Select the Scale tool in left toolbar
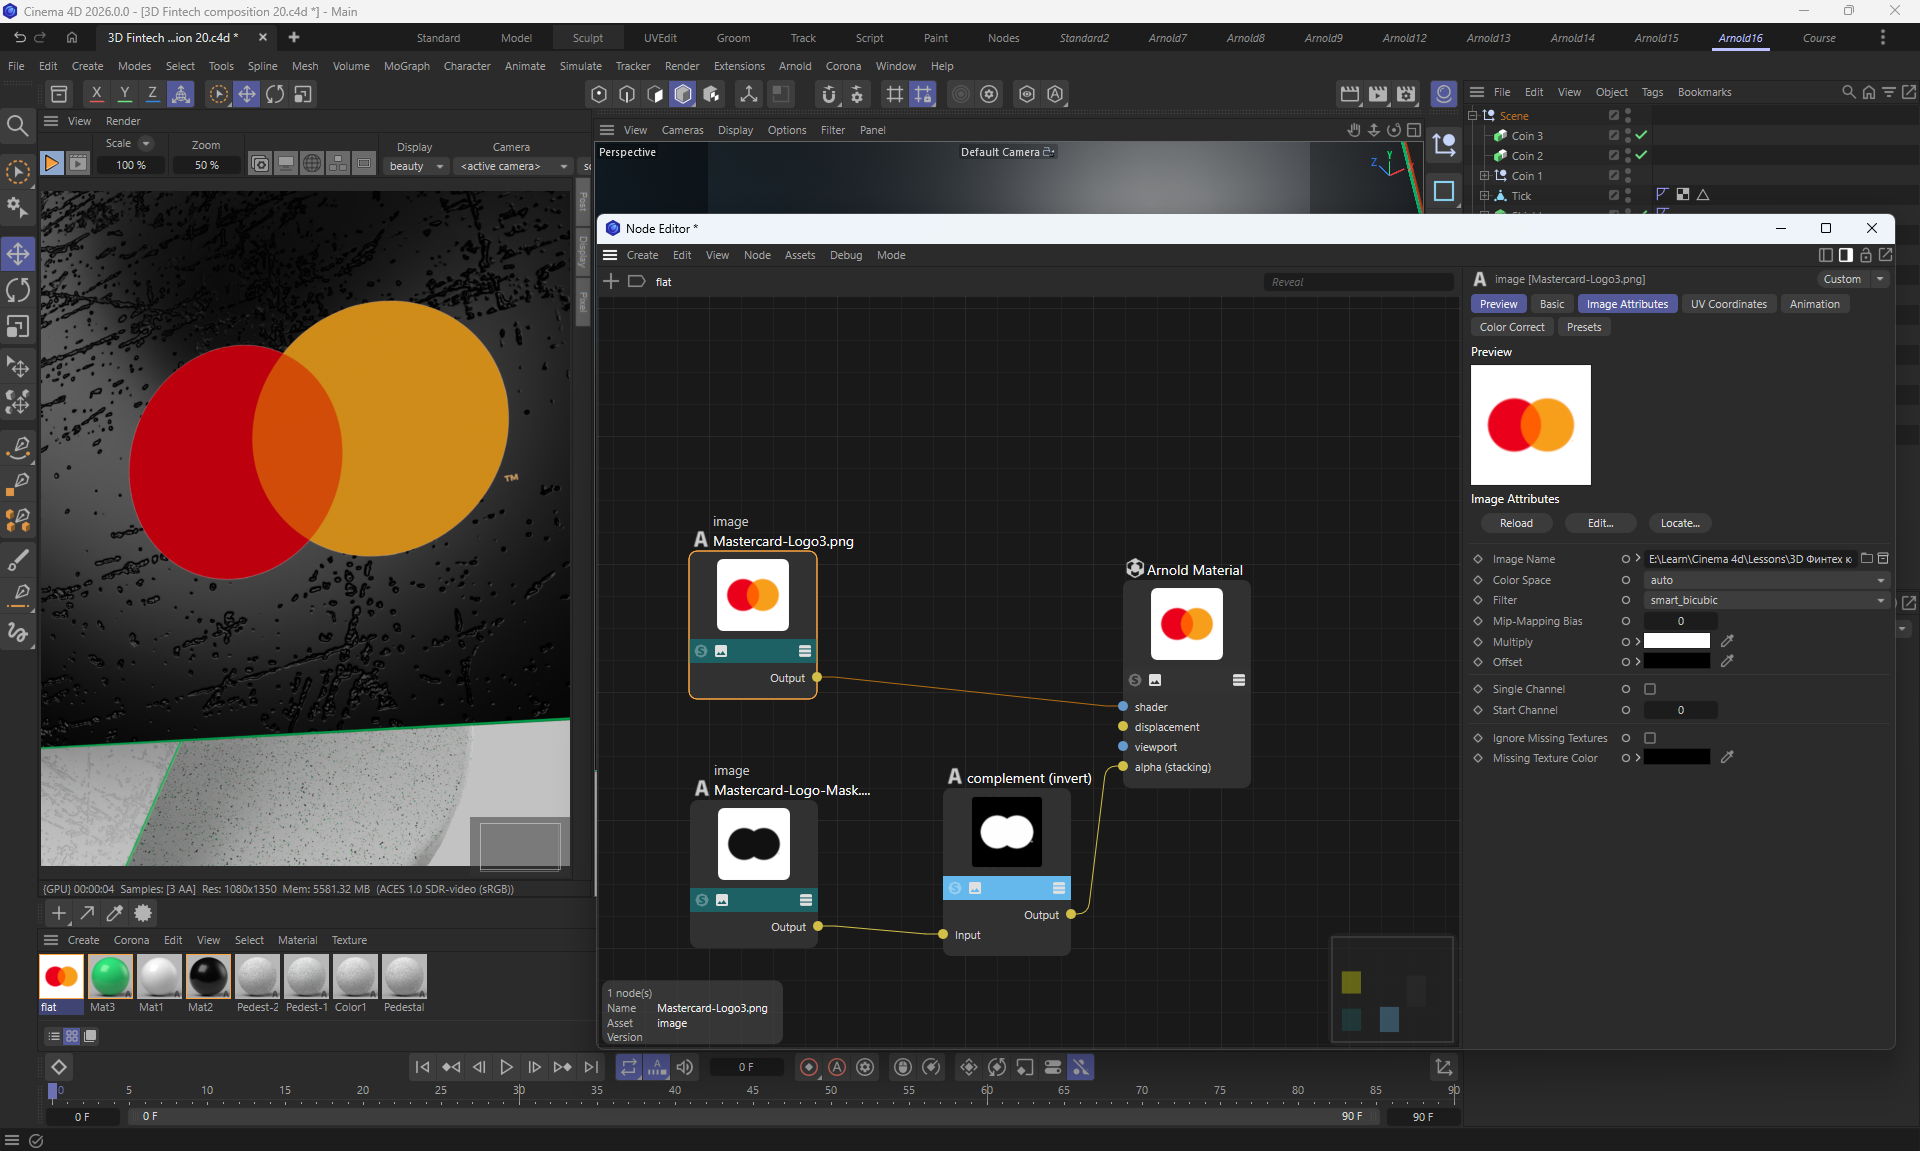 coord(18,327)
